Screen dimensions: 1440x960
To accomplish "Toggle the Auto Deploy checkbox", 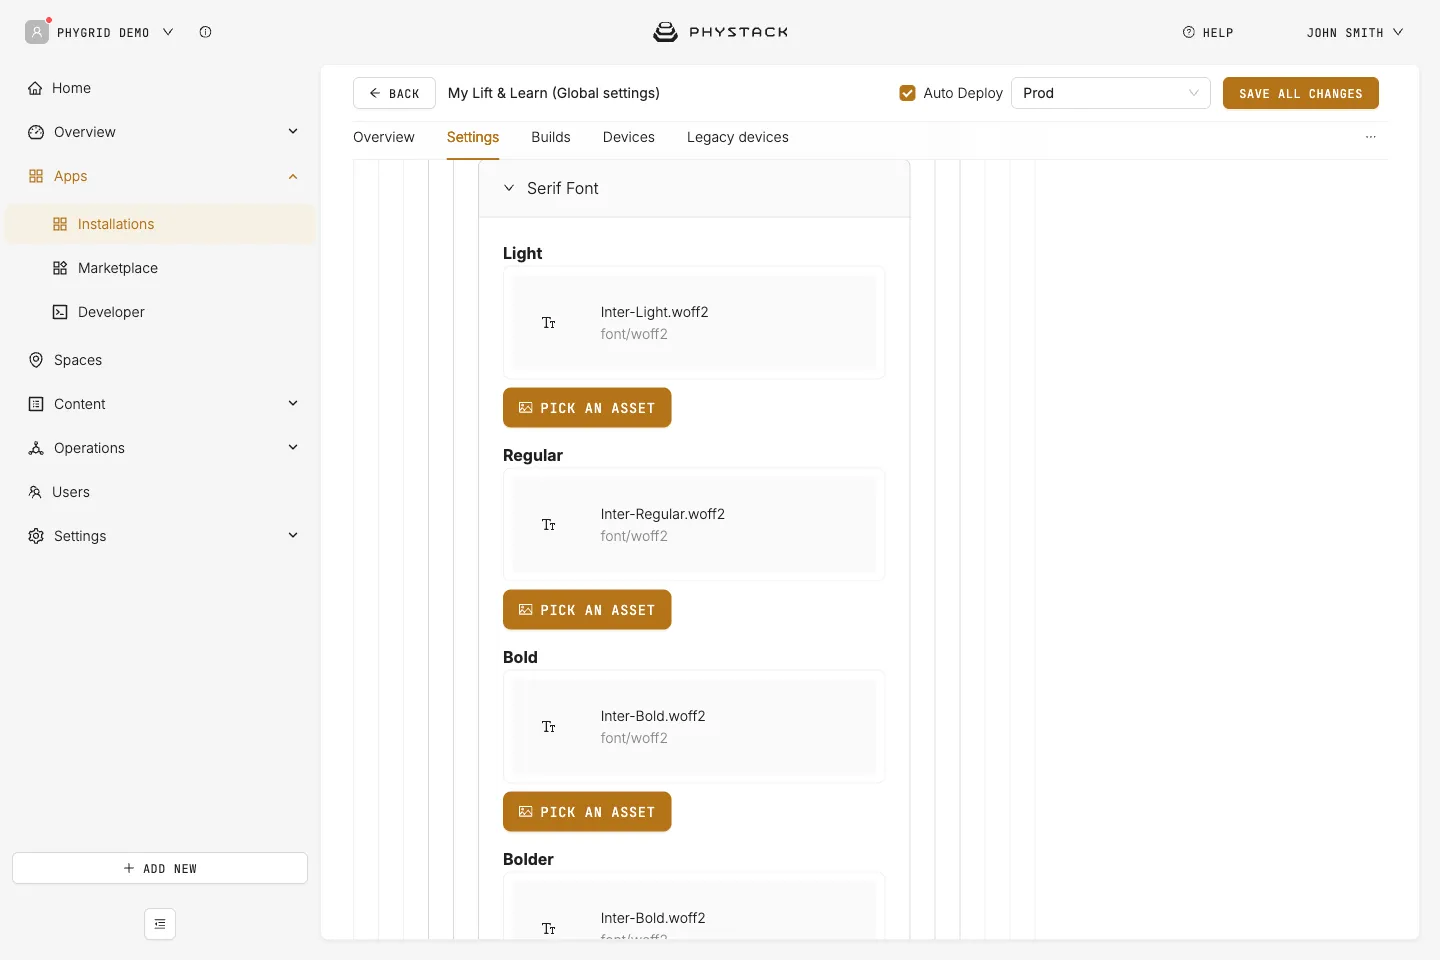I will pos(908,93).
